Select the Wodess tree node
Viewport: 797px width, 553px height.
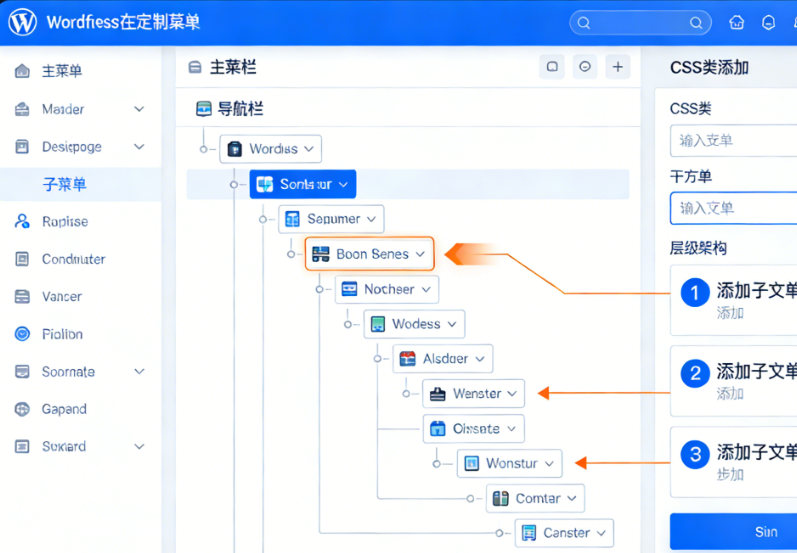[x=414, y=324]
